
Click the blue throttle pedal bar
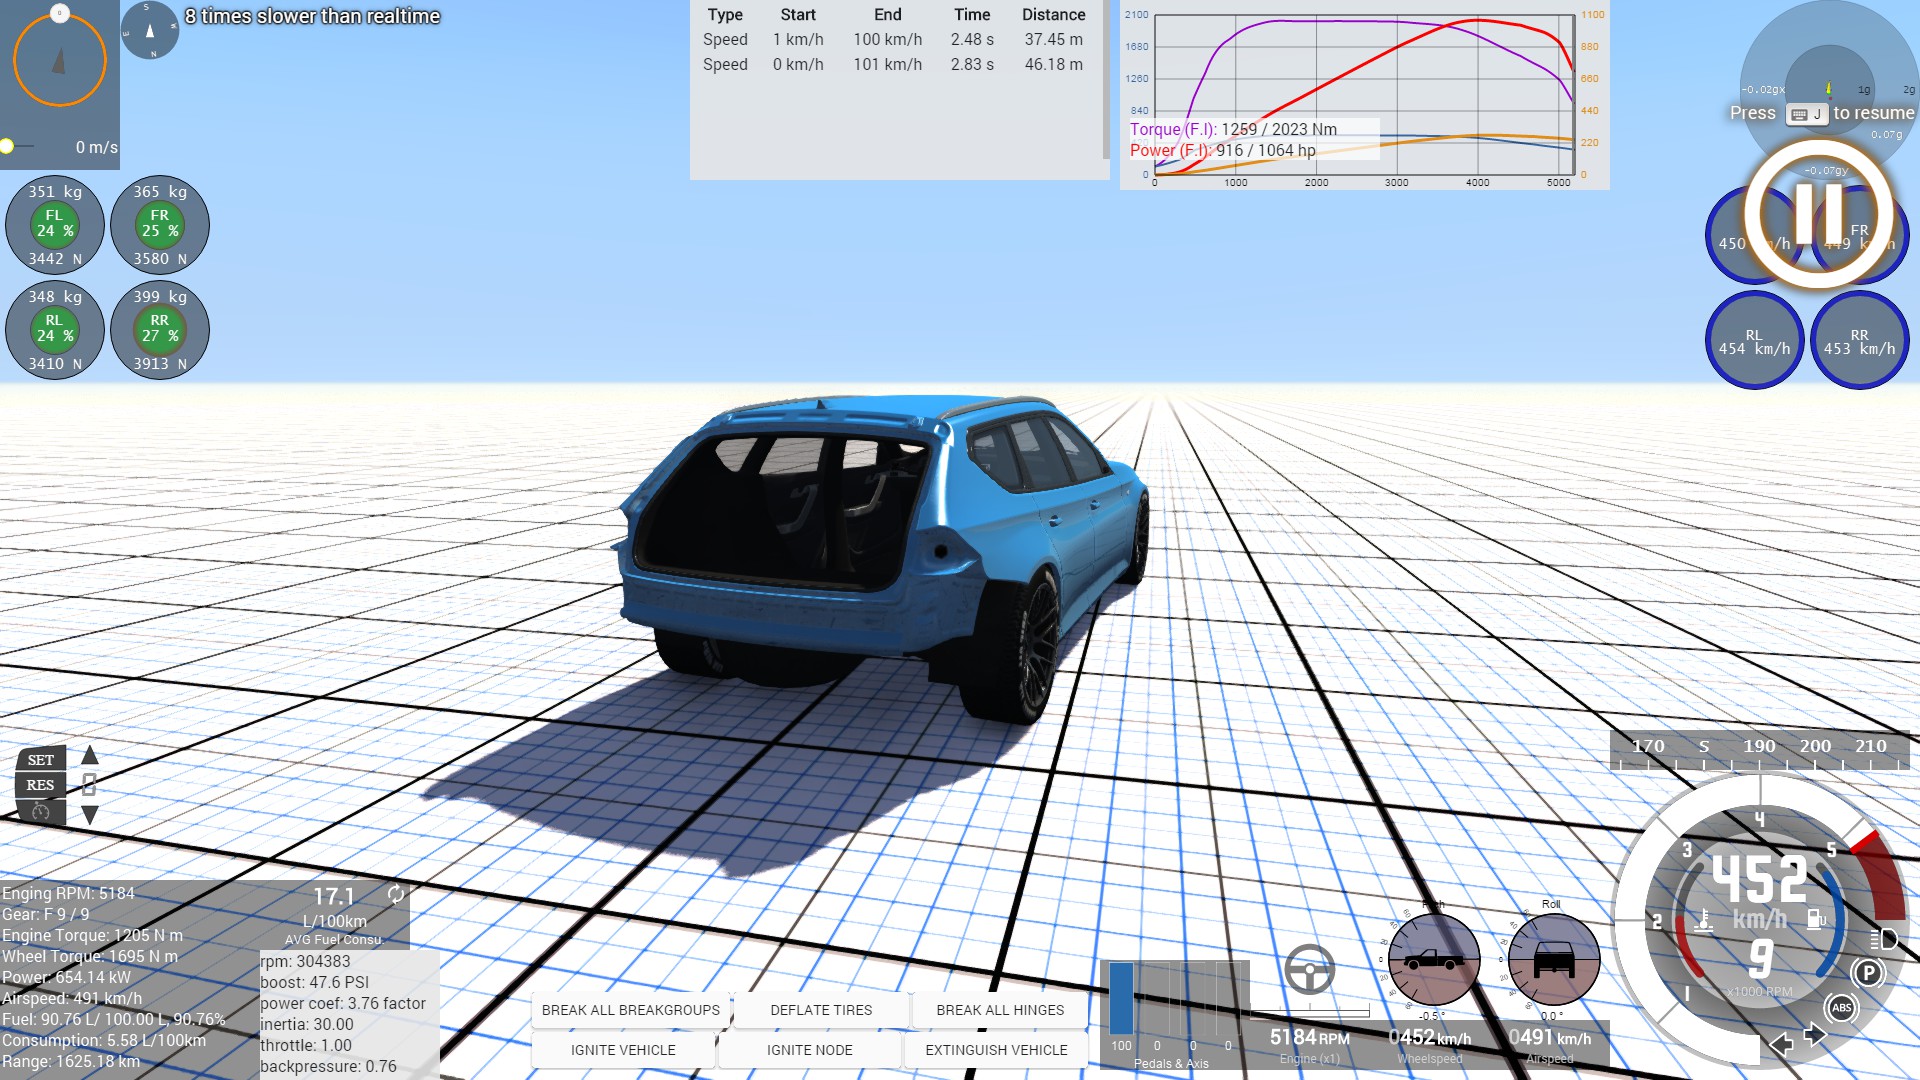[x=1122, y=998]
